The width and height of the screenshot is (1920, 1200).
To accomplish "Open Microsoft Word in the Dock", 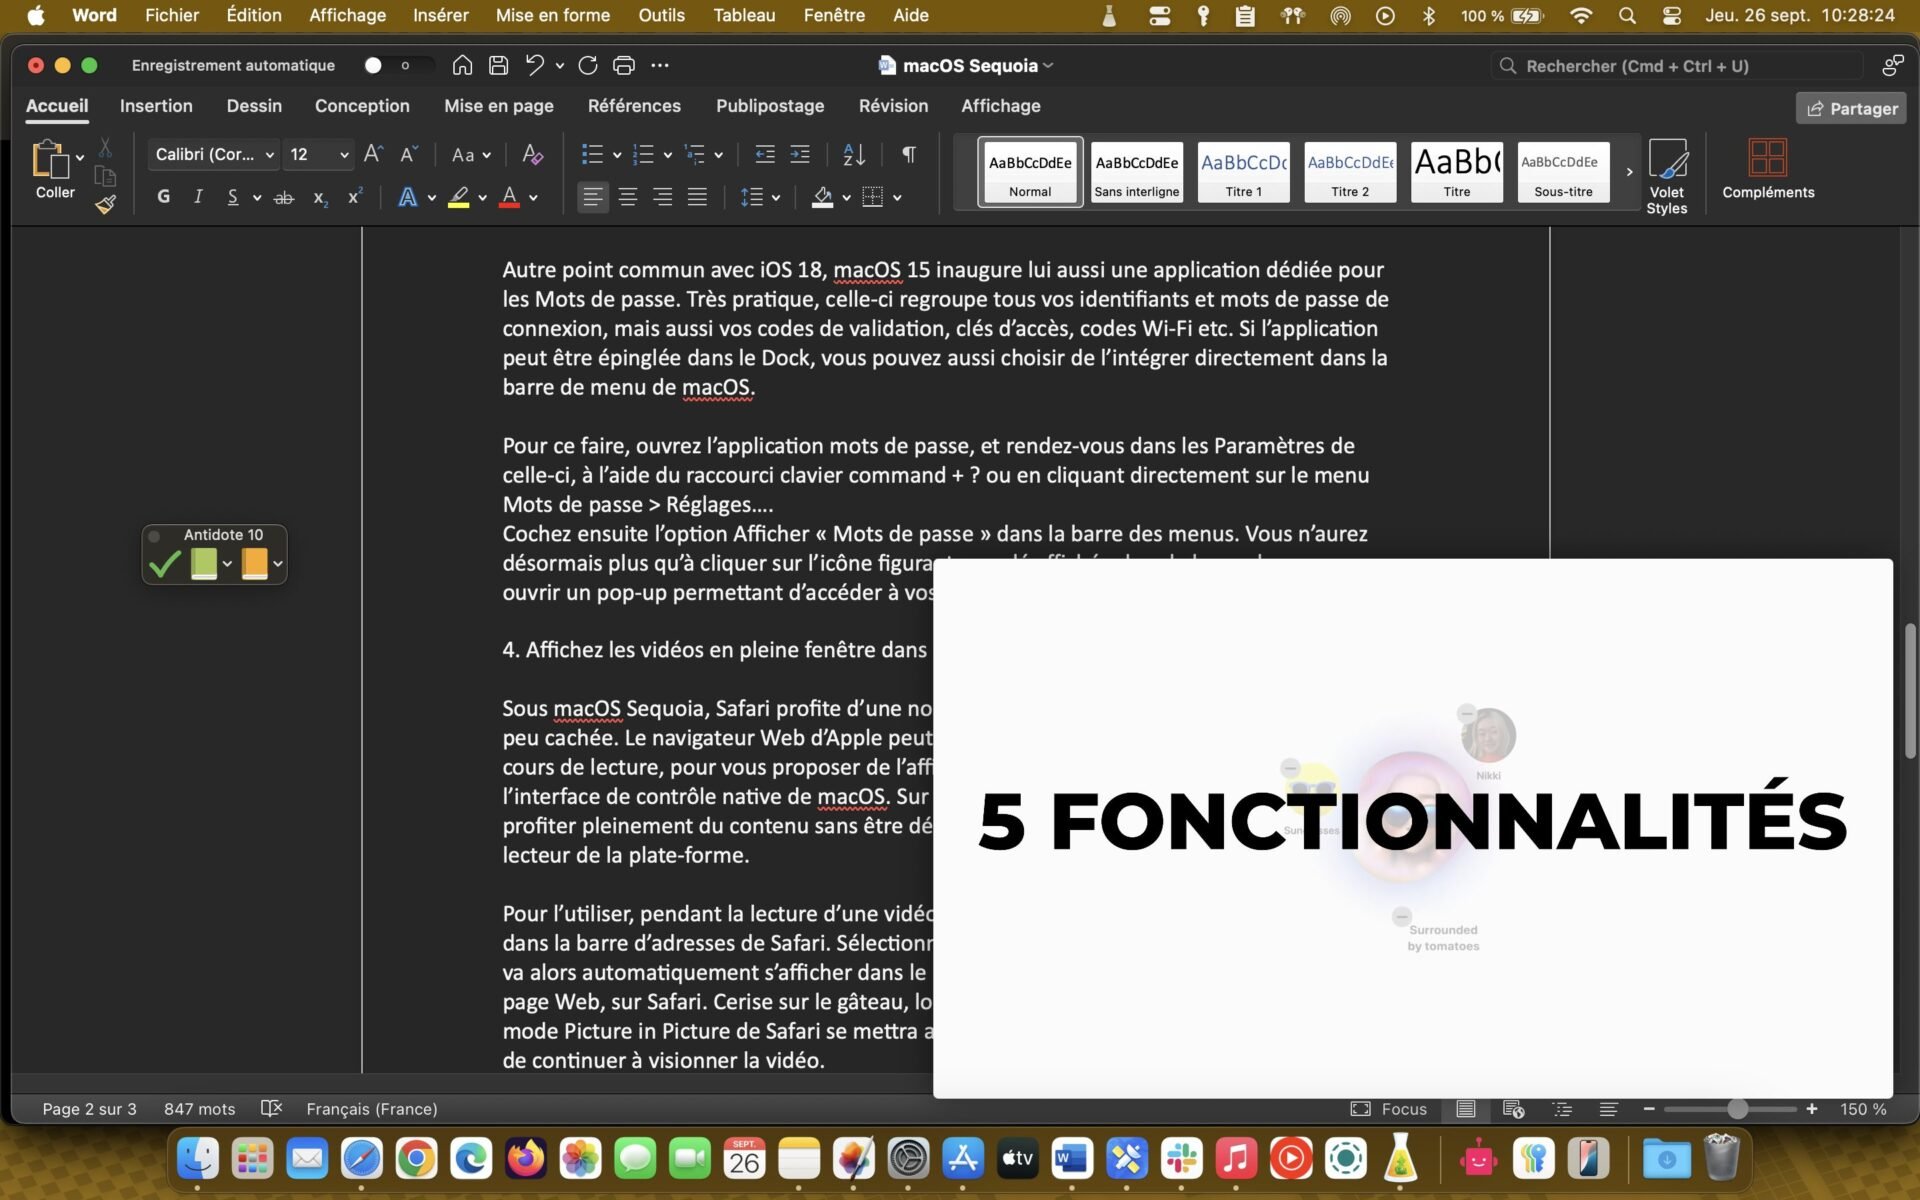I will 1072,1159.
